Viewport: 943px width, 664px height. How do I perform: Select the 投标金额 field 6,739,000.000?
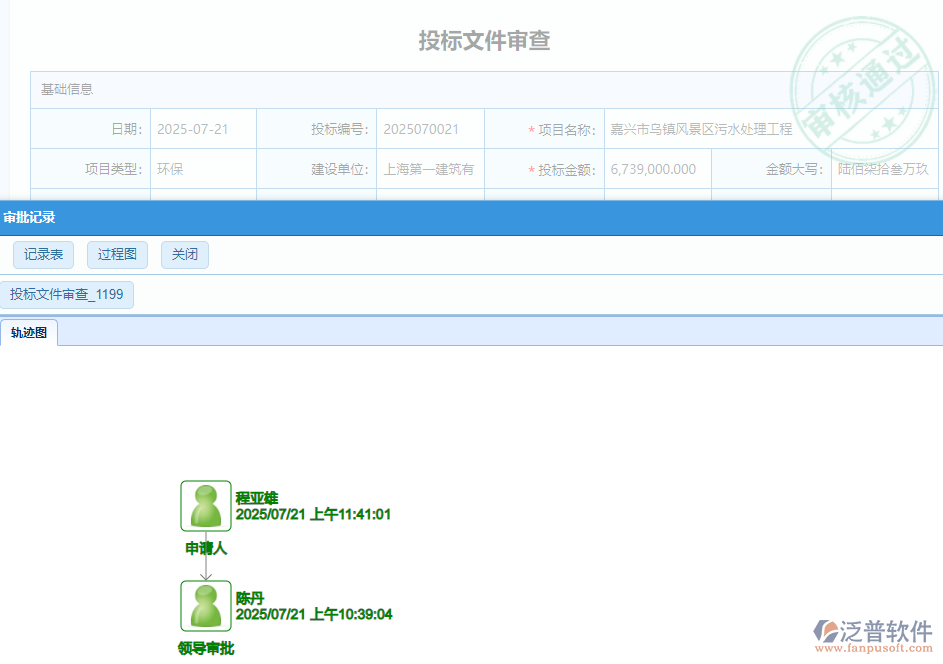tap(657, 169)
